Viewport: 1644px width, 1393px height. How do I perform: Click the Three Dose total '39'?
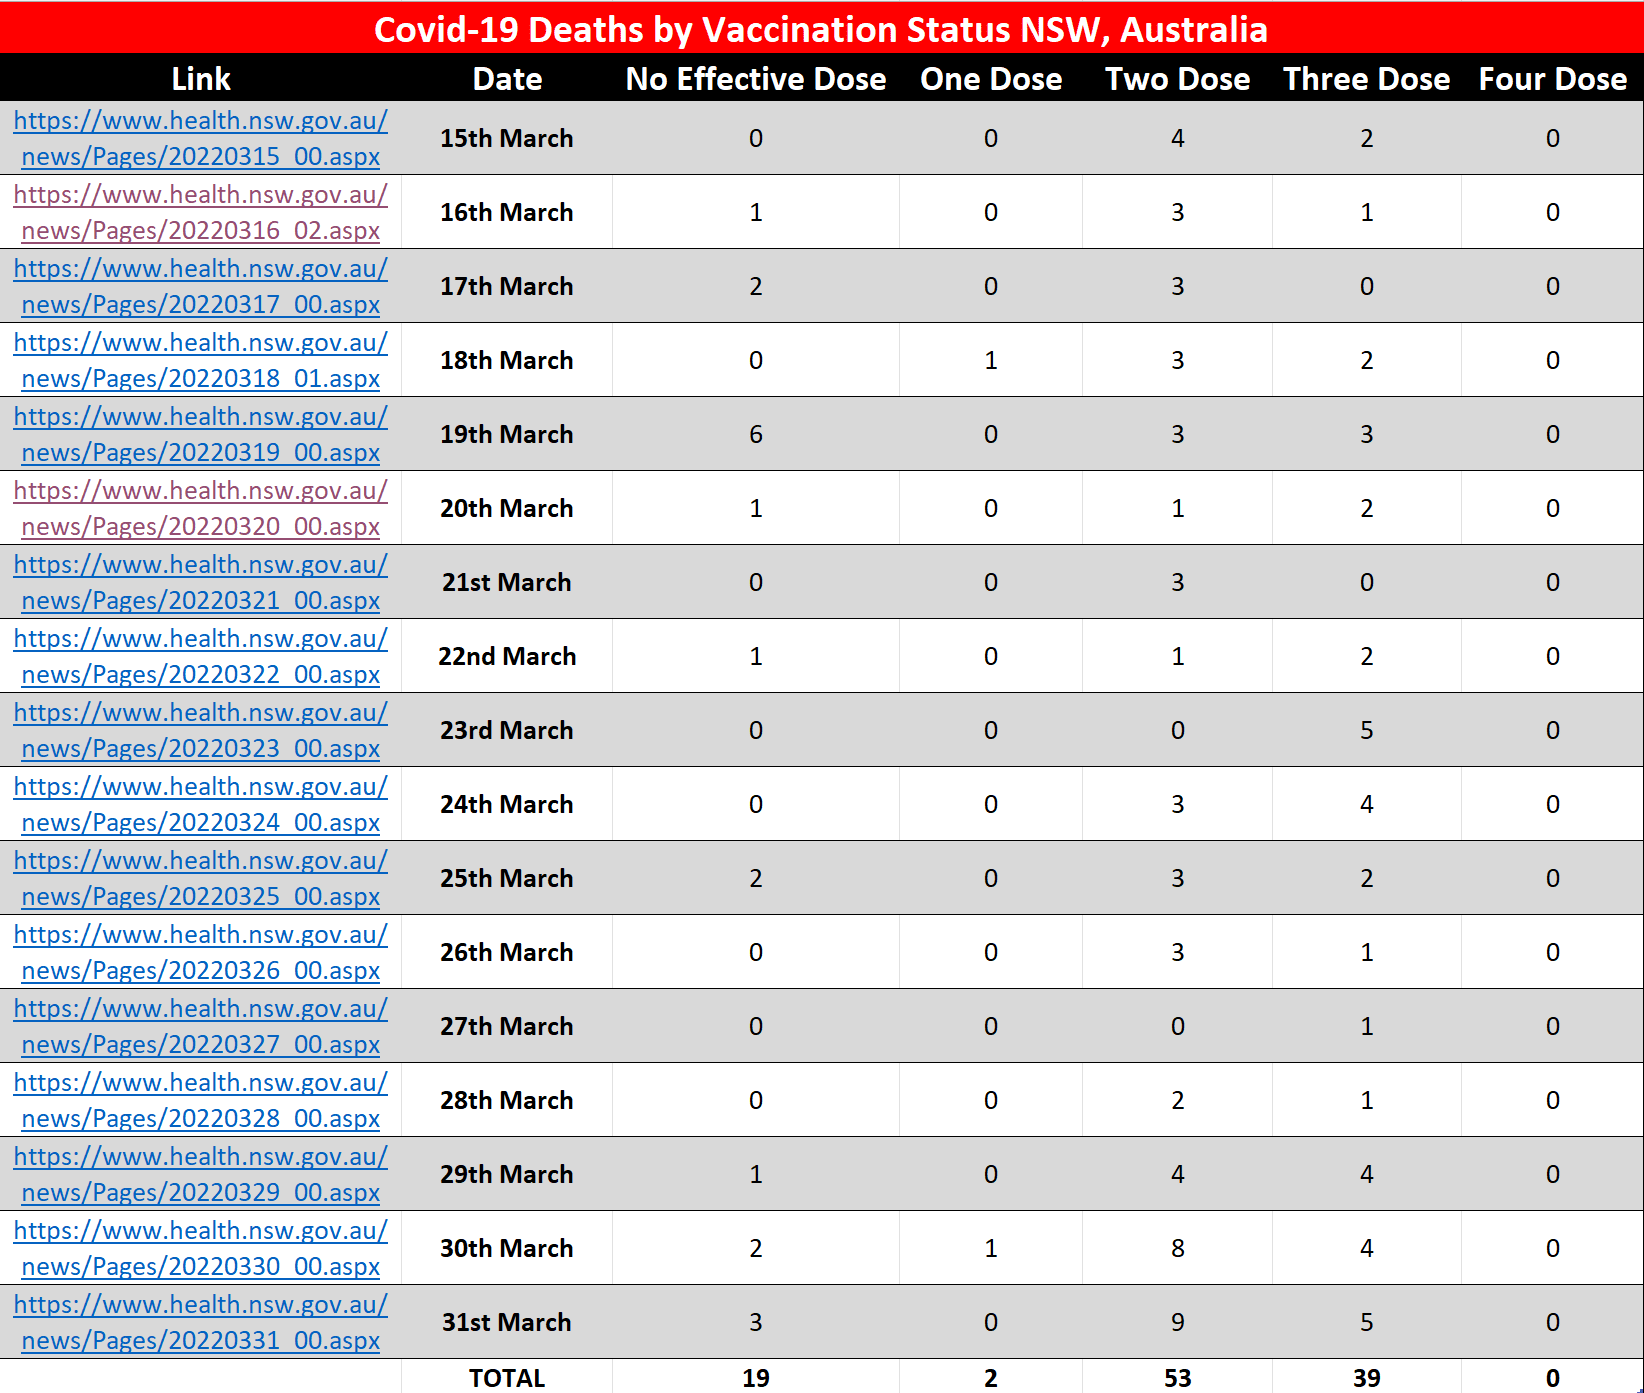[1366, 1377]
